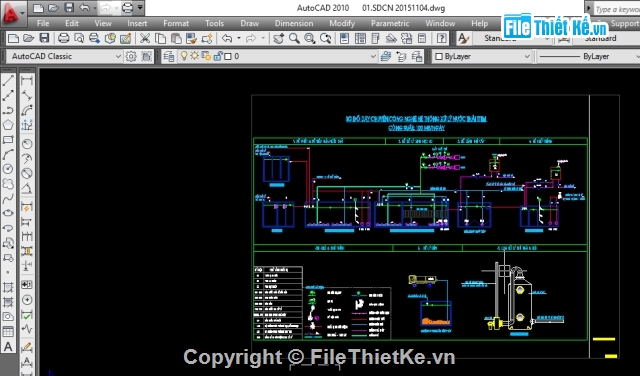Viewport: 640px width, 376px height.
Task: Open the Parametric menu
Action: point(390,23)
